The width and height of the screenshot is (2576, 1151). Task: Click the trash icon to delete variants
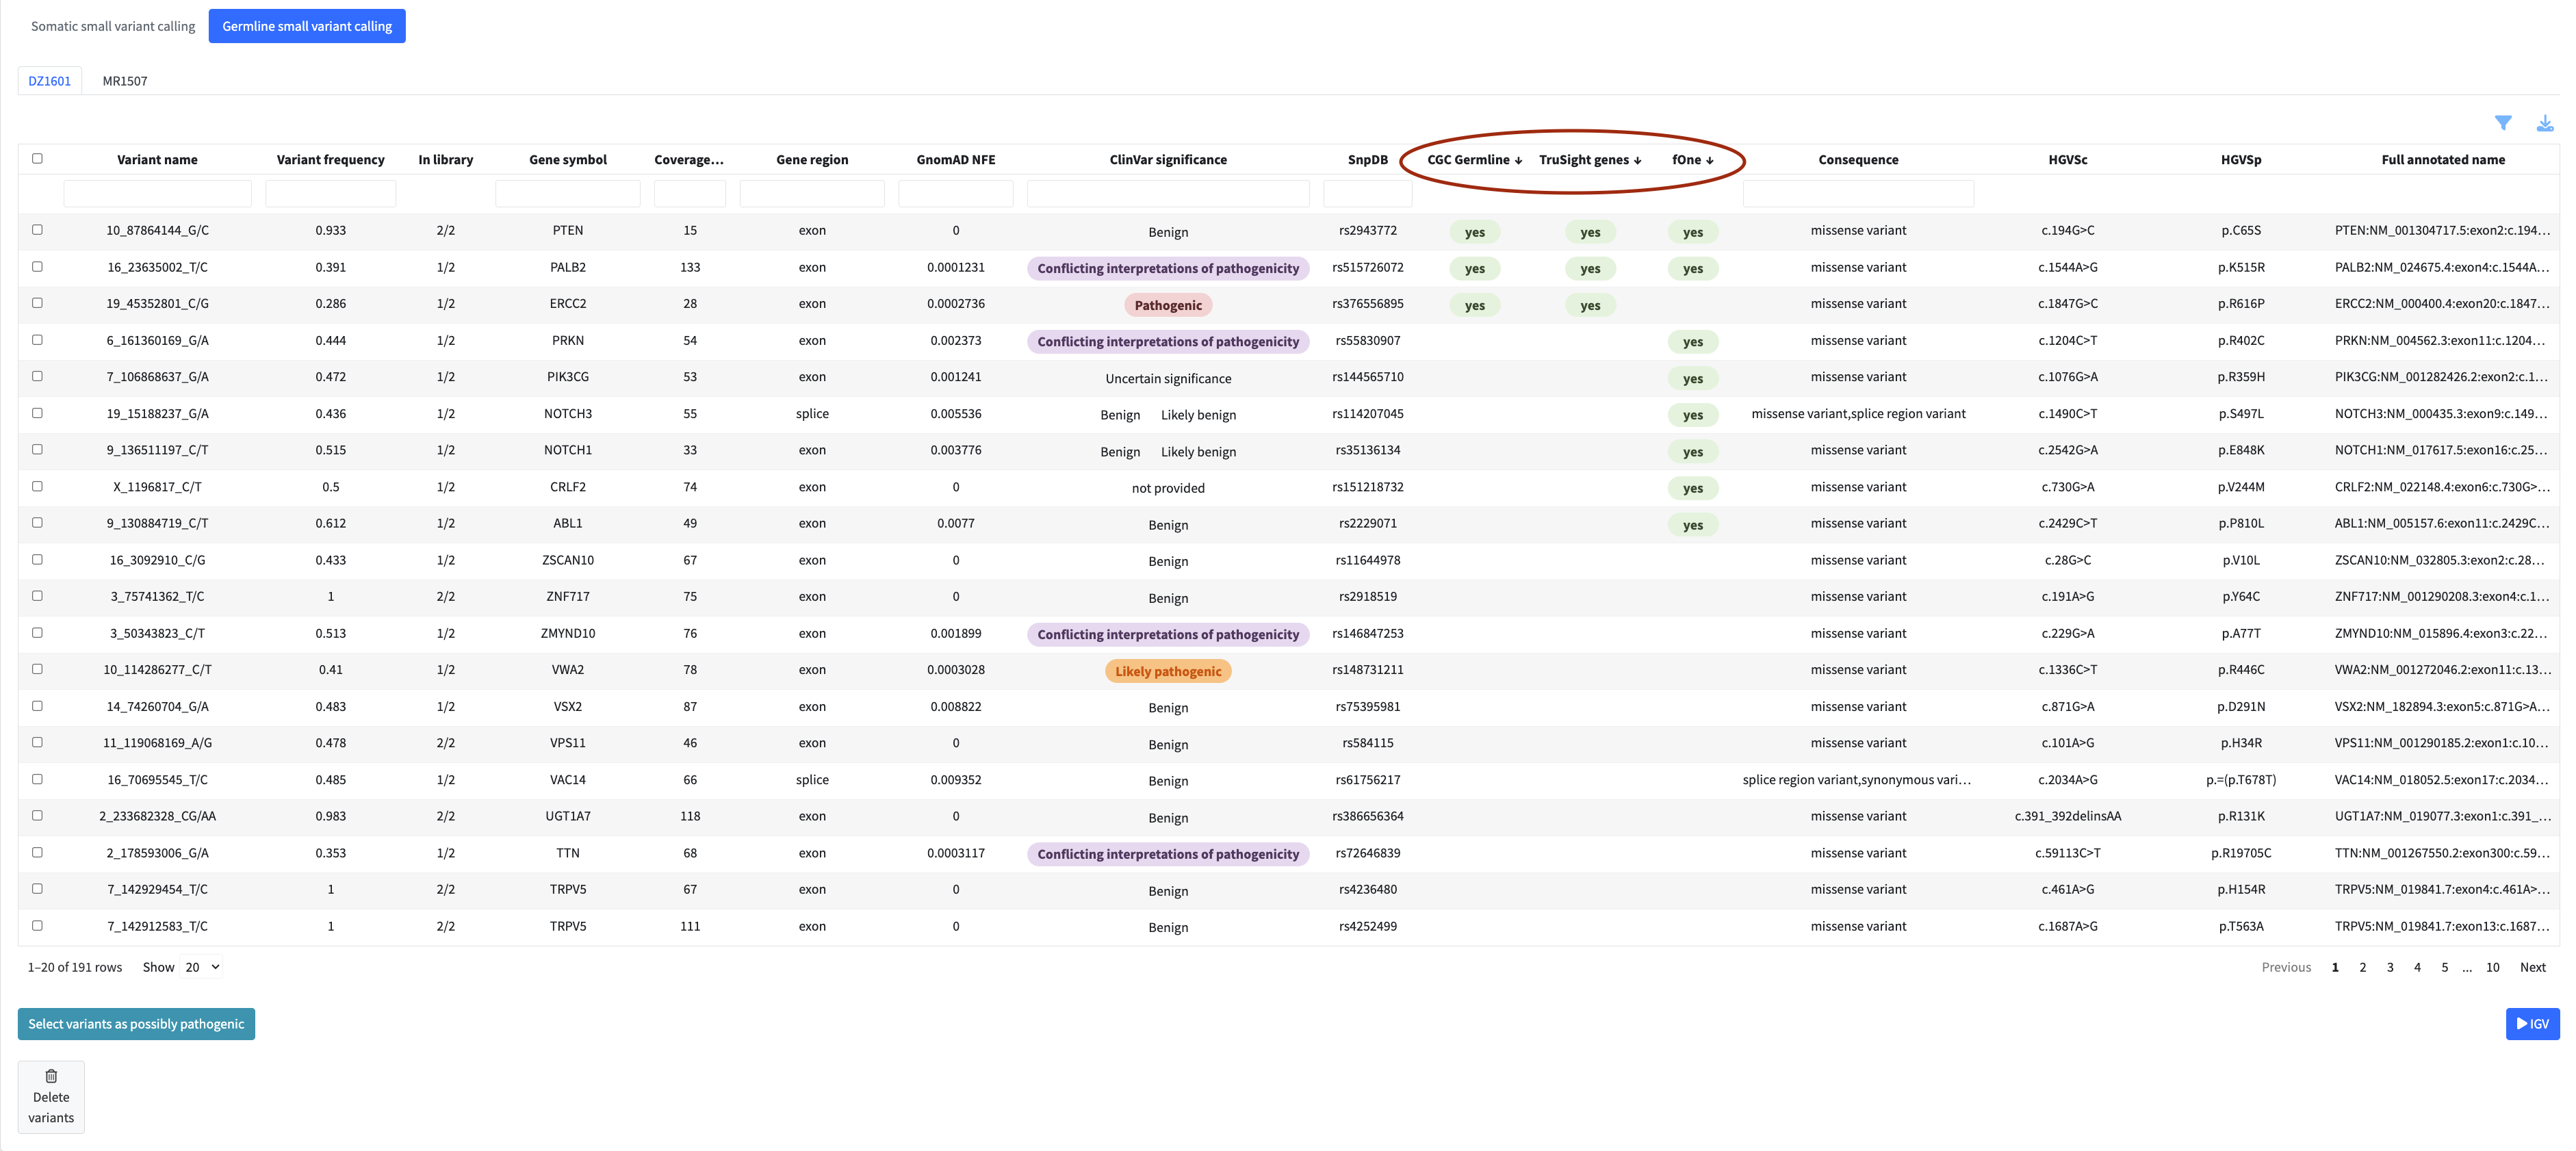(x=51, y=1076)
